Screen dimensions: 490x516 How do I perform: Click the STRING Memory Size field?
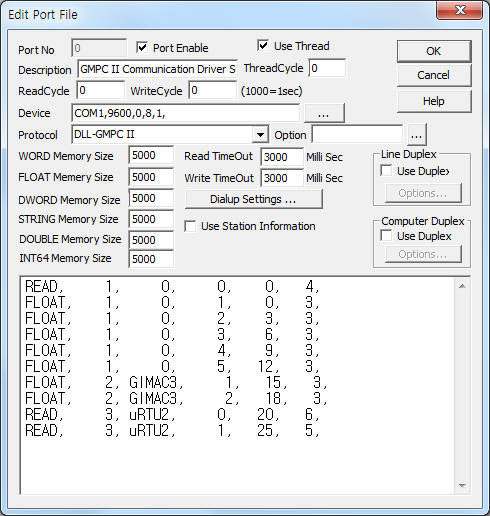(151, 219)
